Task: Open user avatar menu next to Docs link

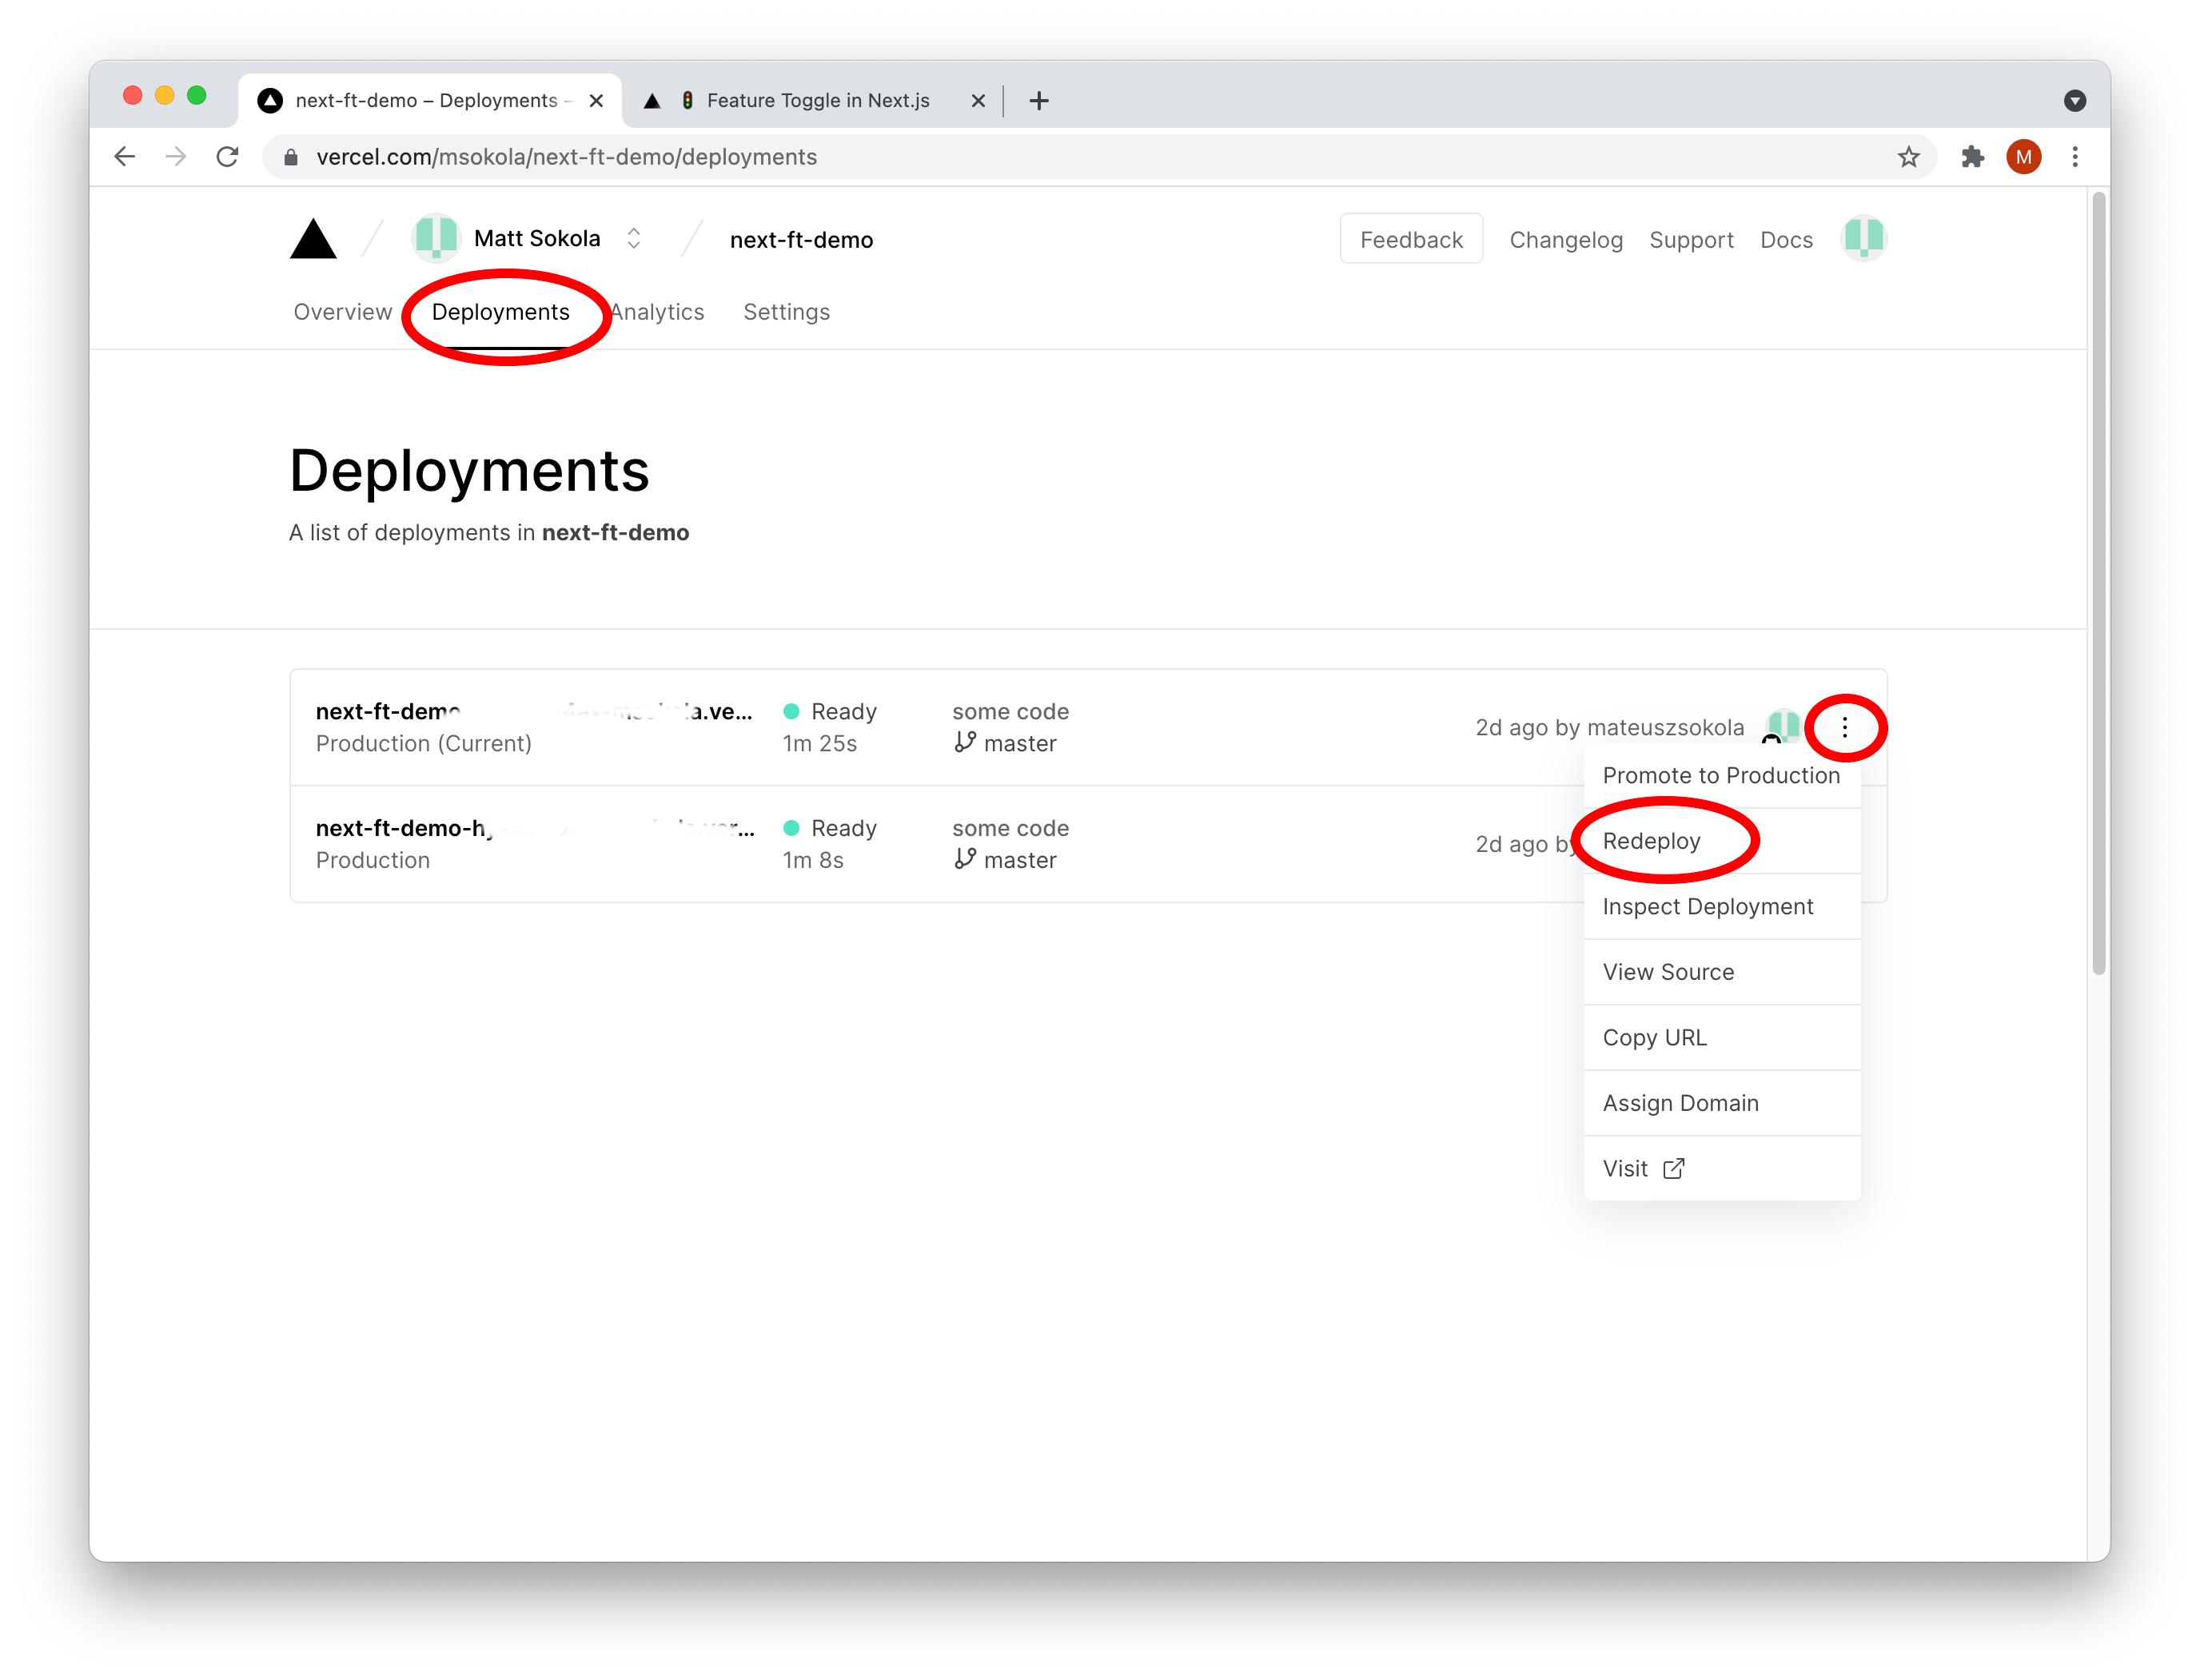Action: point(1864,238)
